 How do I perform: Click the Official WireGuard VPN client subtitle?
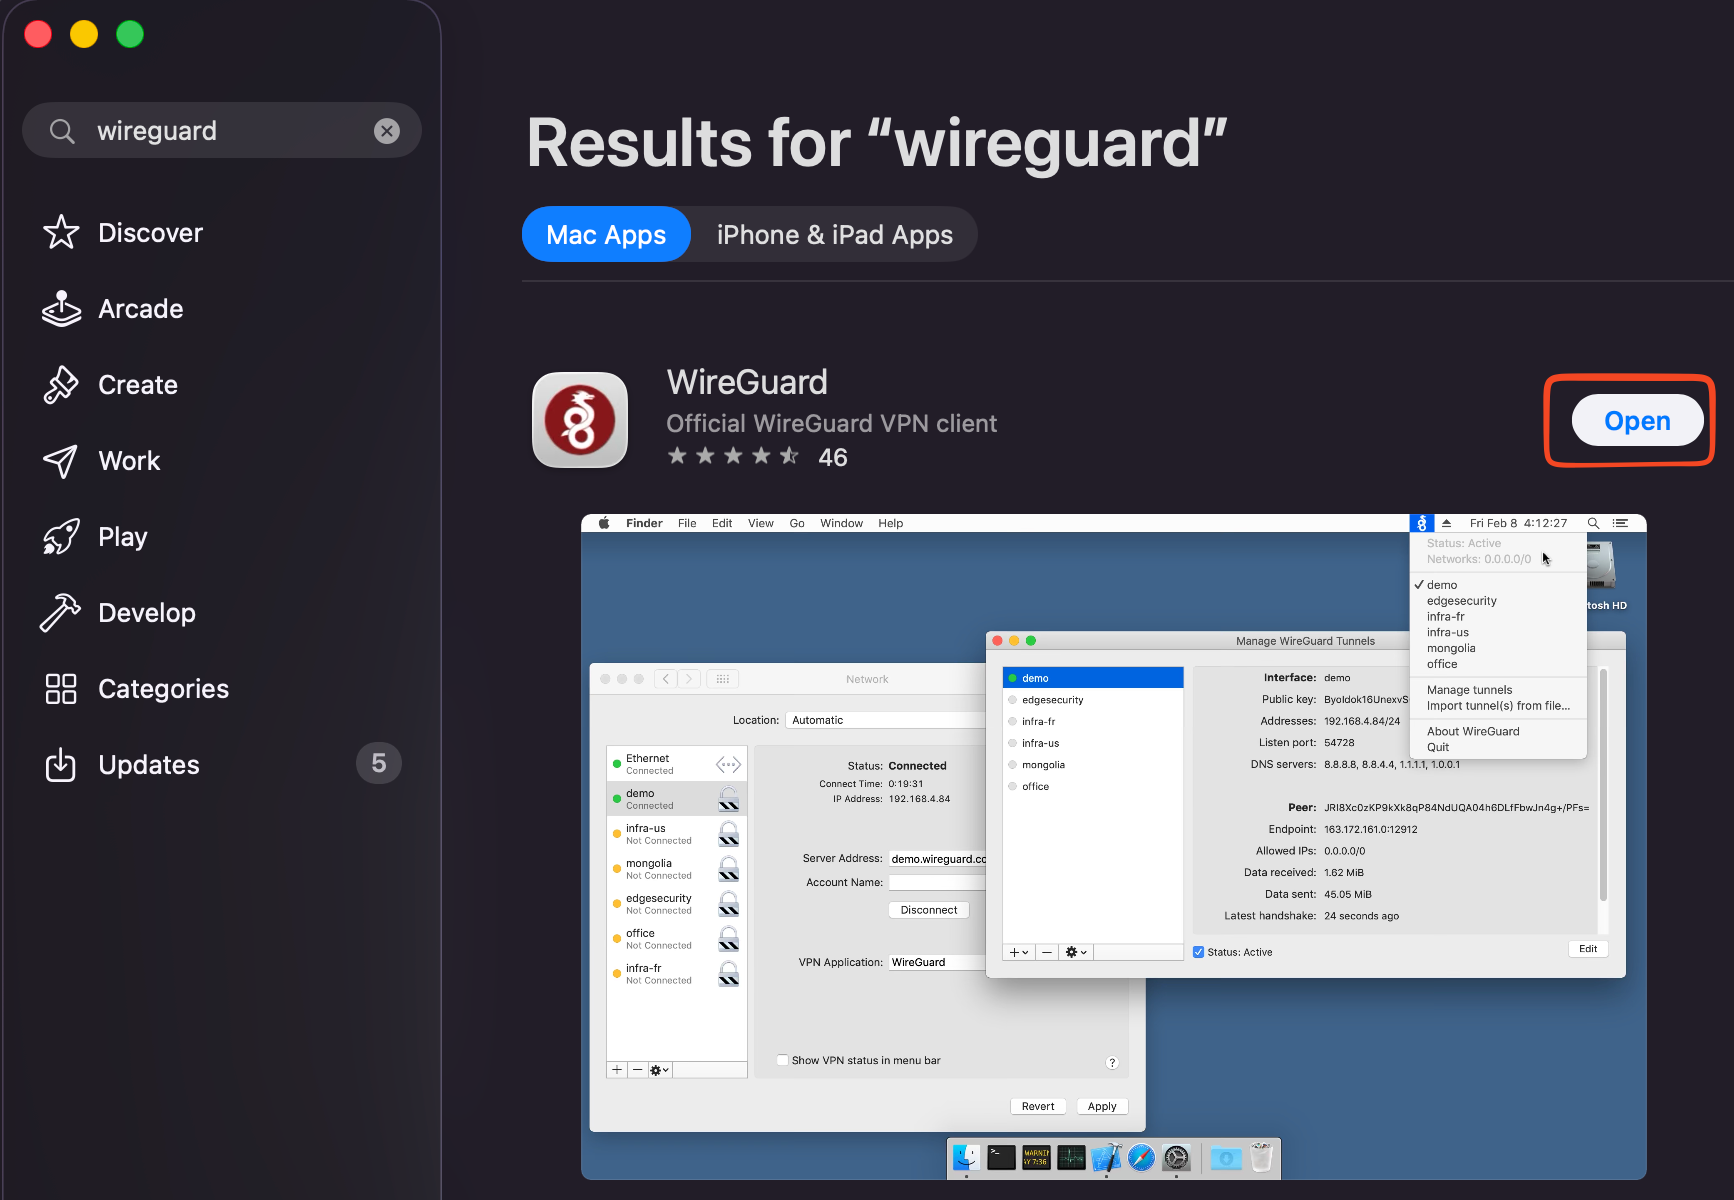coord(832,424)
